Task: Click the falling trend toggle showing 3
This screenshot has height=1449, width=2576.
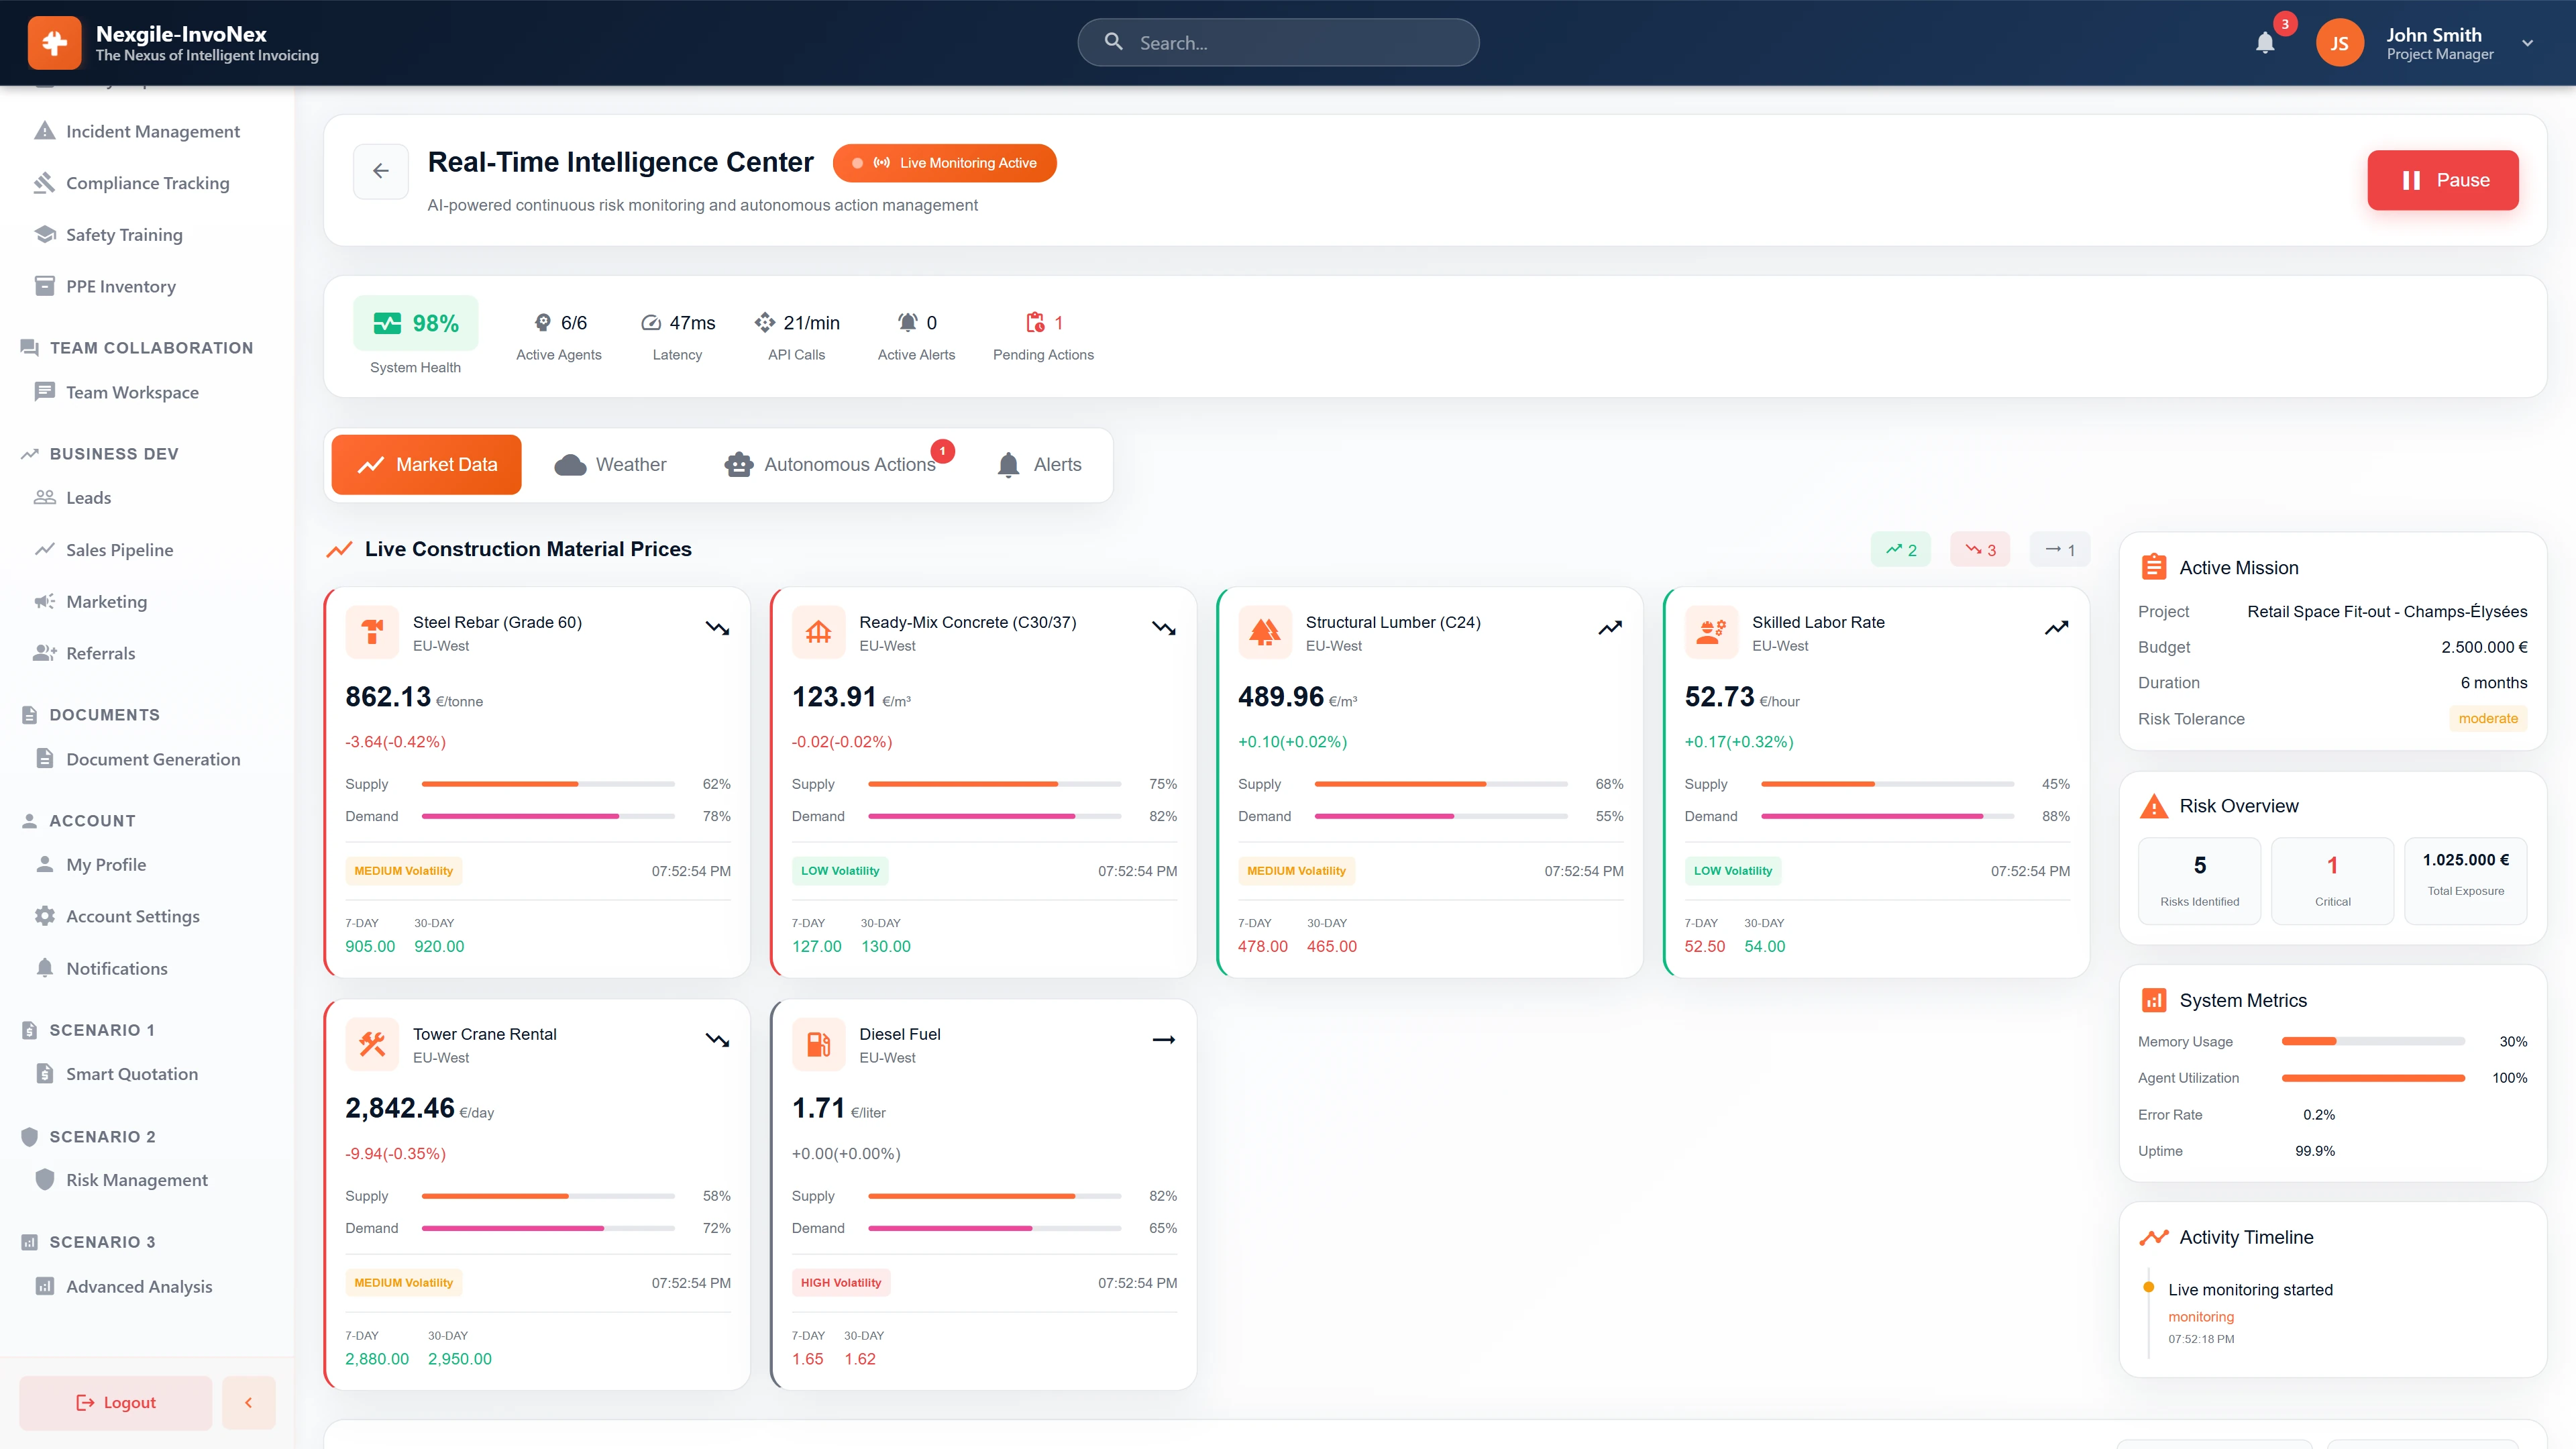Action: (1979, 549)
